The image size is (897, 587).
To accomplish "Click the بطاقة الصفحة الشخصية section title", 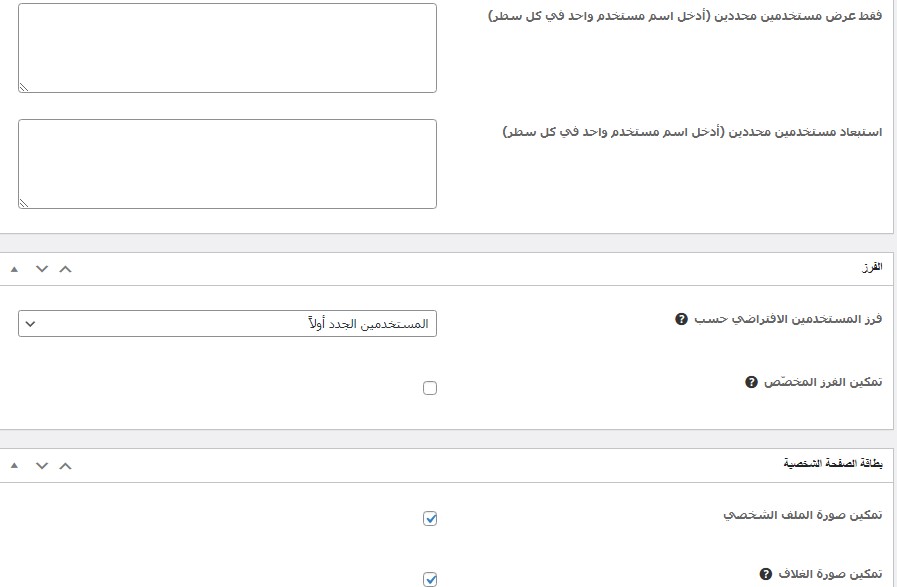I will (x=832, y=465).
